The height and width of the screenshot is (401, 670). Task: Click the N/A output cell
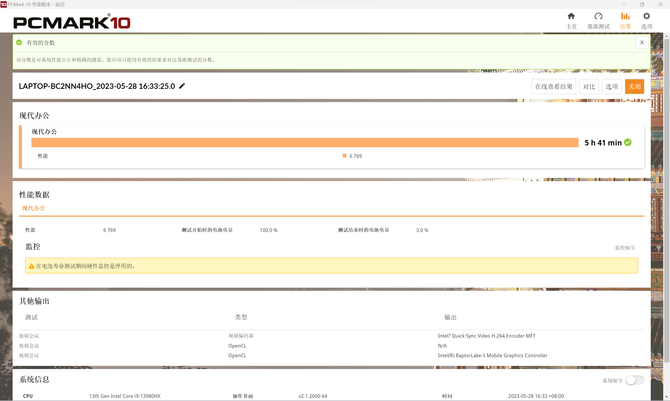point(442,346)
